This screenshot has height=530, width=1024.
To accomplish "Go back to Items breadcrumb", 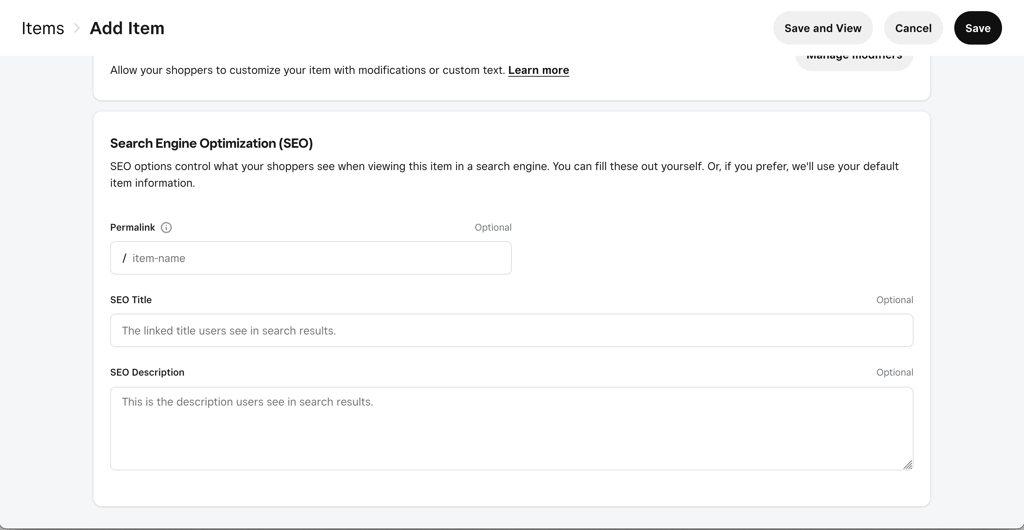I will pyautogui.click(x=42, y=28).
